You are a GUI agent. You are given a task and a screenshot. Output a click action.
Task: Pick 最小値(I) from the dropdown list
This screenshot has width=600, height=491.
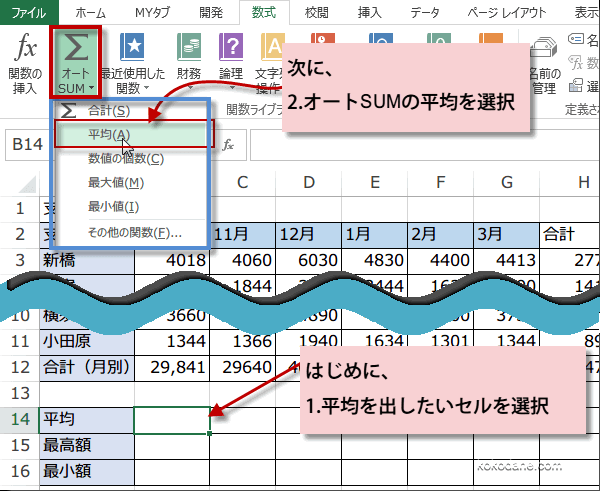113,207
